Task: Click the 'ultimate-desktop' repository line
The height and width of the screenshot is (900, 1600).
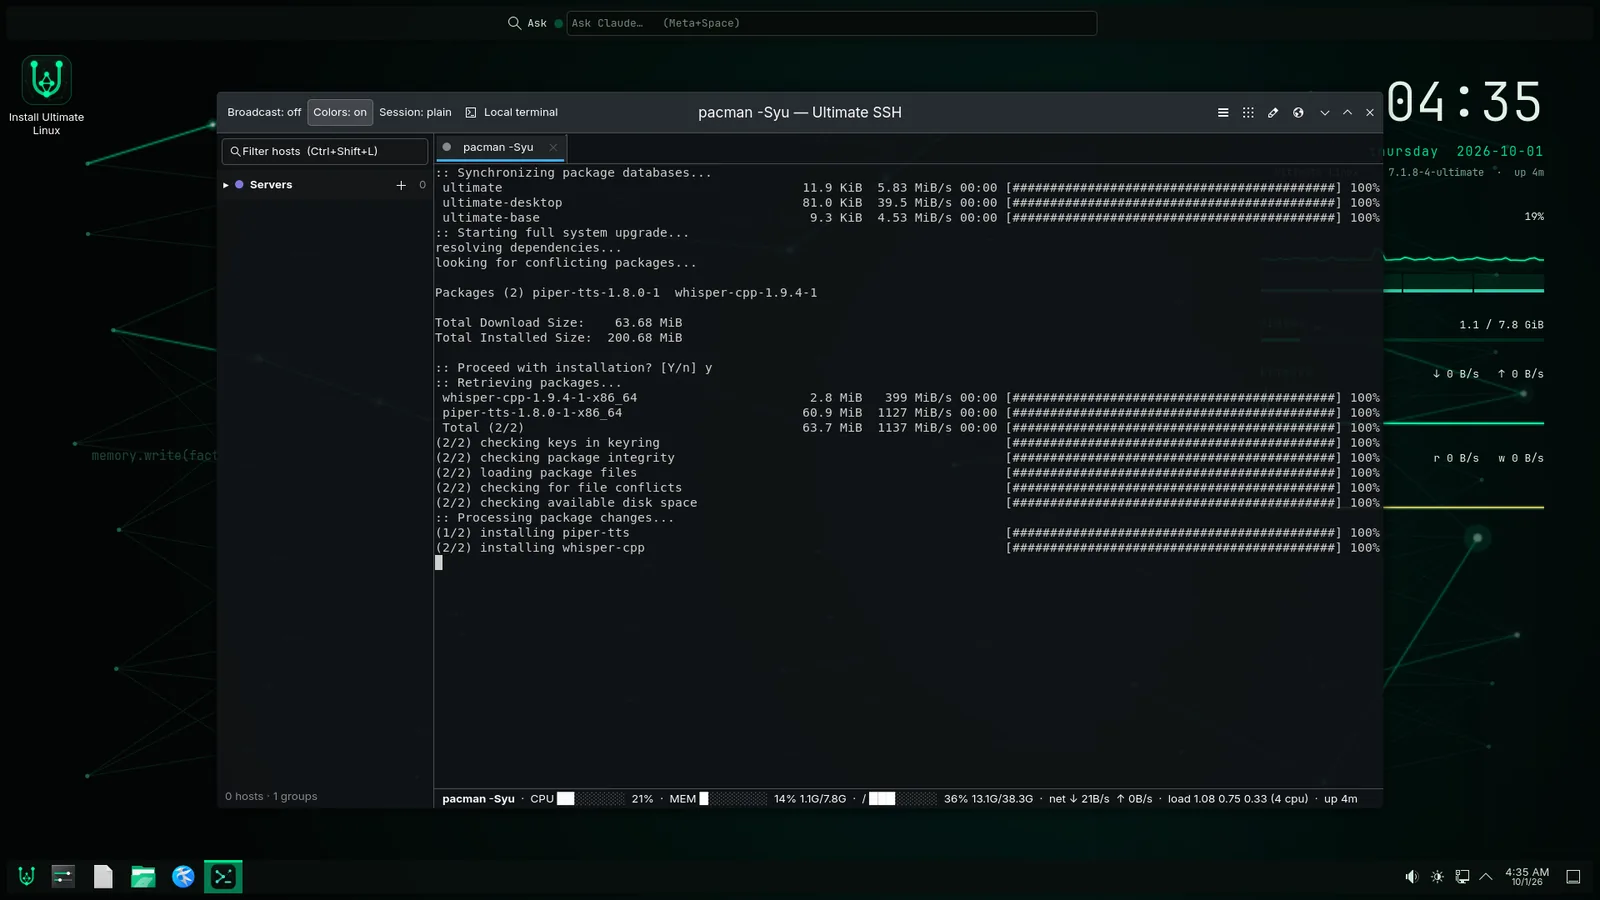Action: click(502, 203)
